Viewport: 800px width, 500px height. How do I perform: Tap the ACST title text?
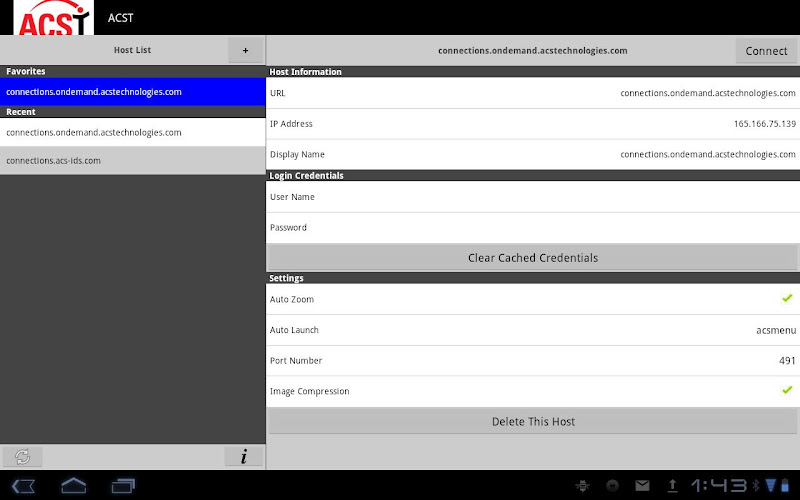120,18
